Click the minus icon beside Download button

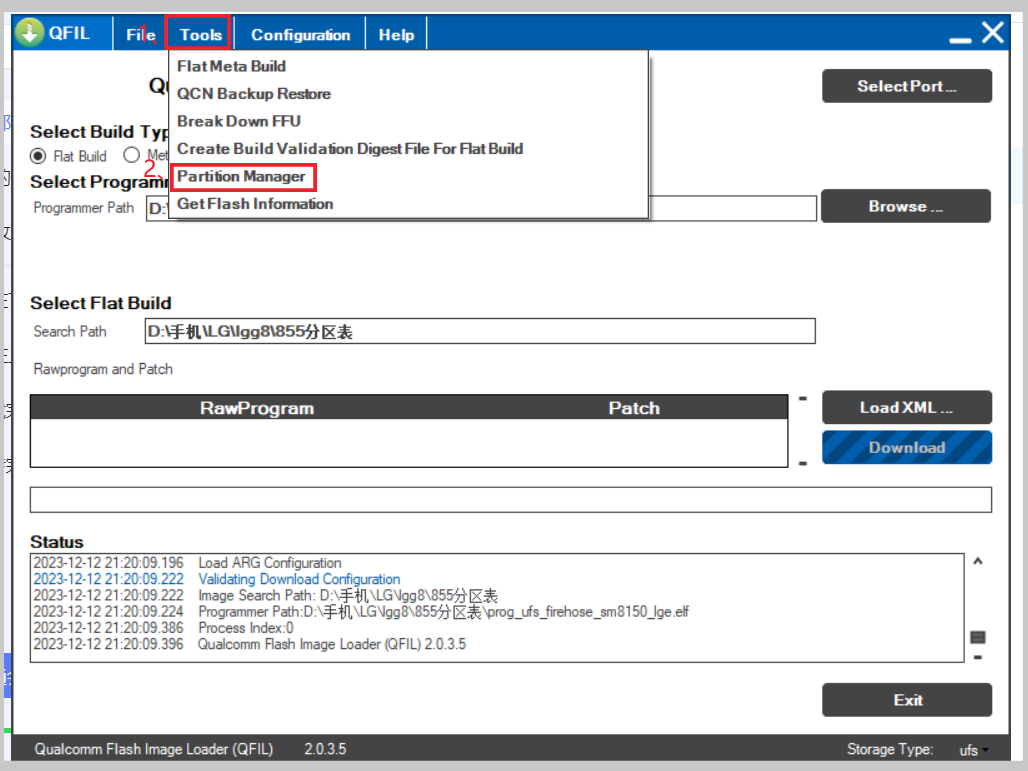click(803, 463)
